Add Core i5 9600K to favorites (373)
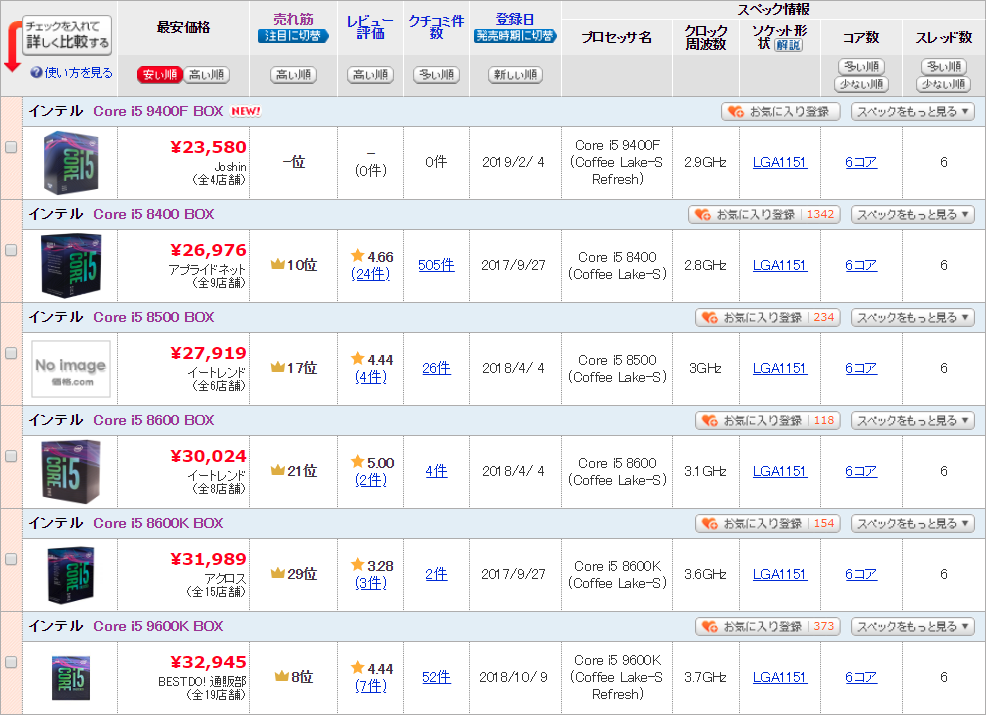Screen dimensions: 986x715 (767, 627)
